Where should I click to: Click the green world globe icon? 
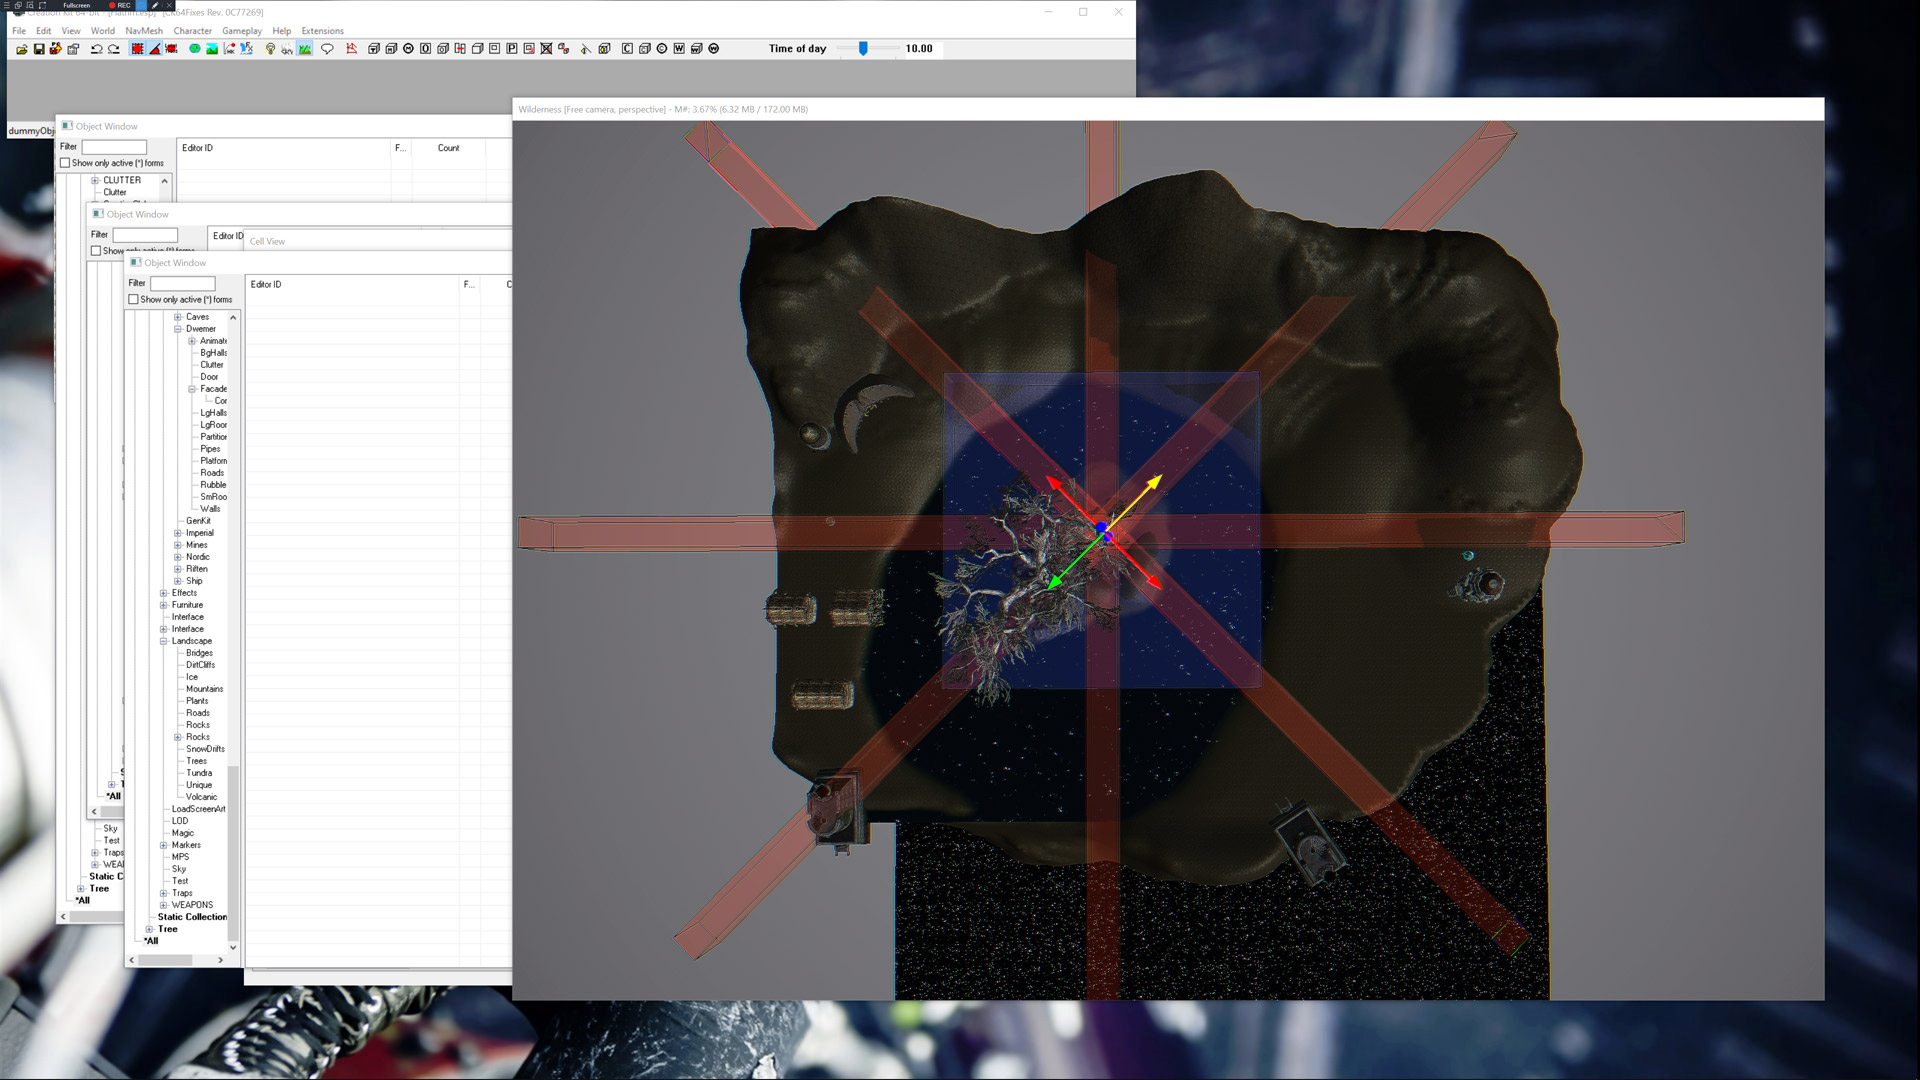point(195,48)
